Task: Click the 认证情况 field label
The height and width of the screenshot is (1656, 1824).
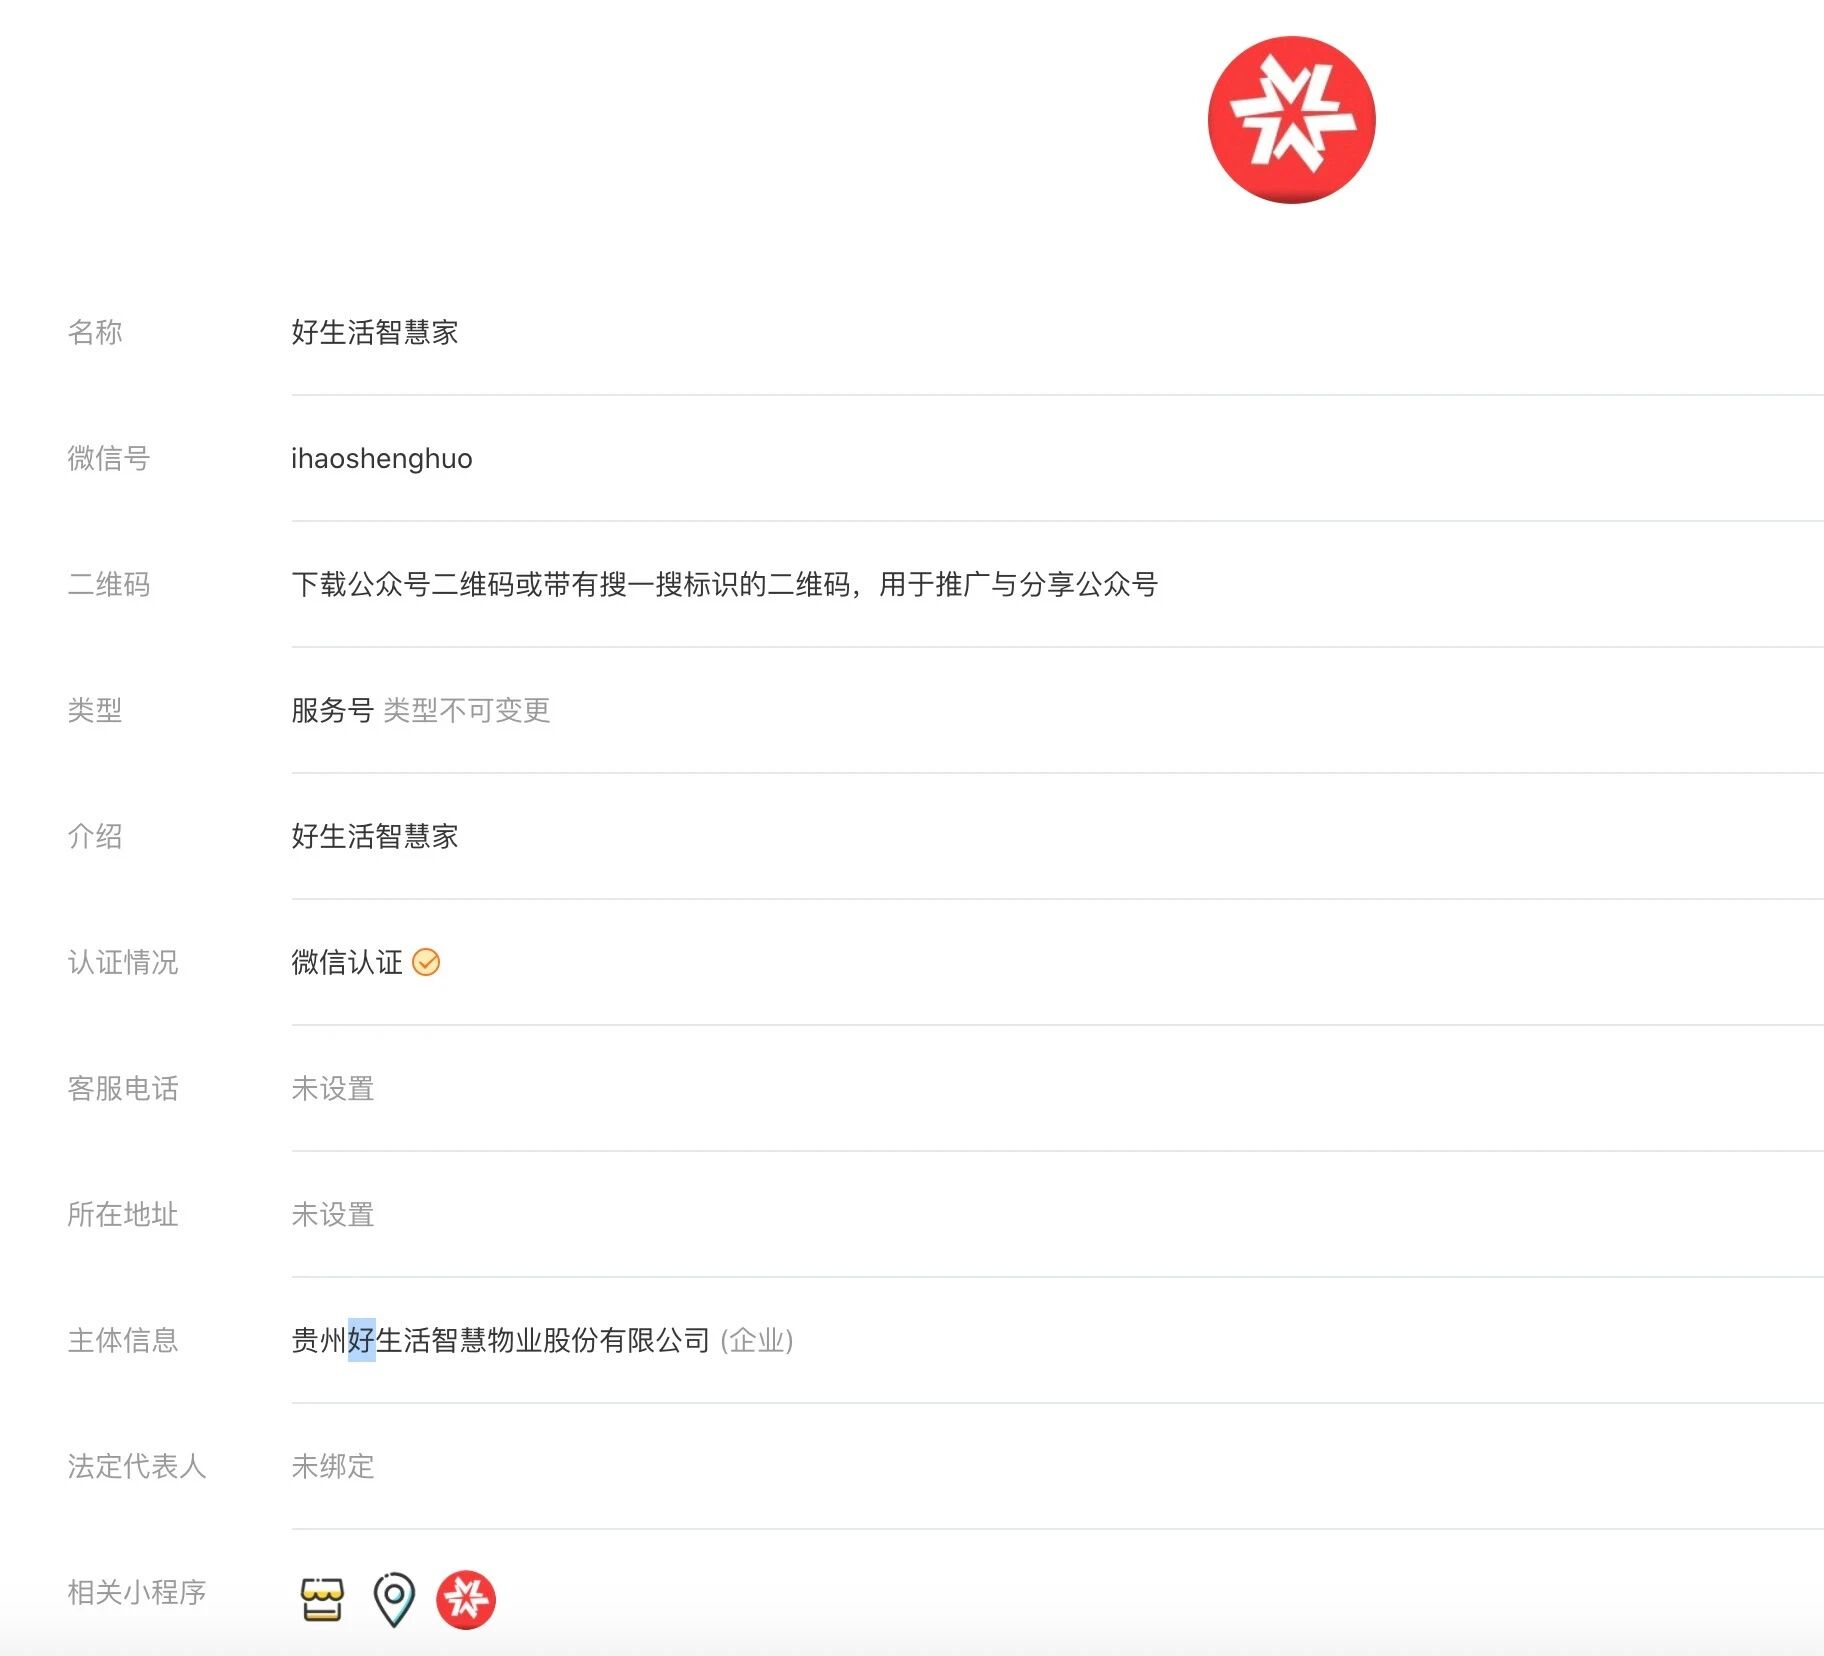Action: tap(123, 962)
